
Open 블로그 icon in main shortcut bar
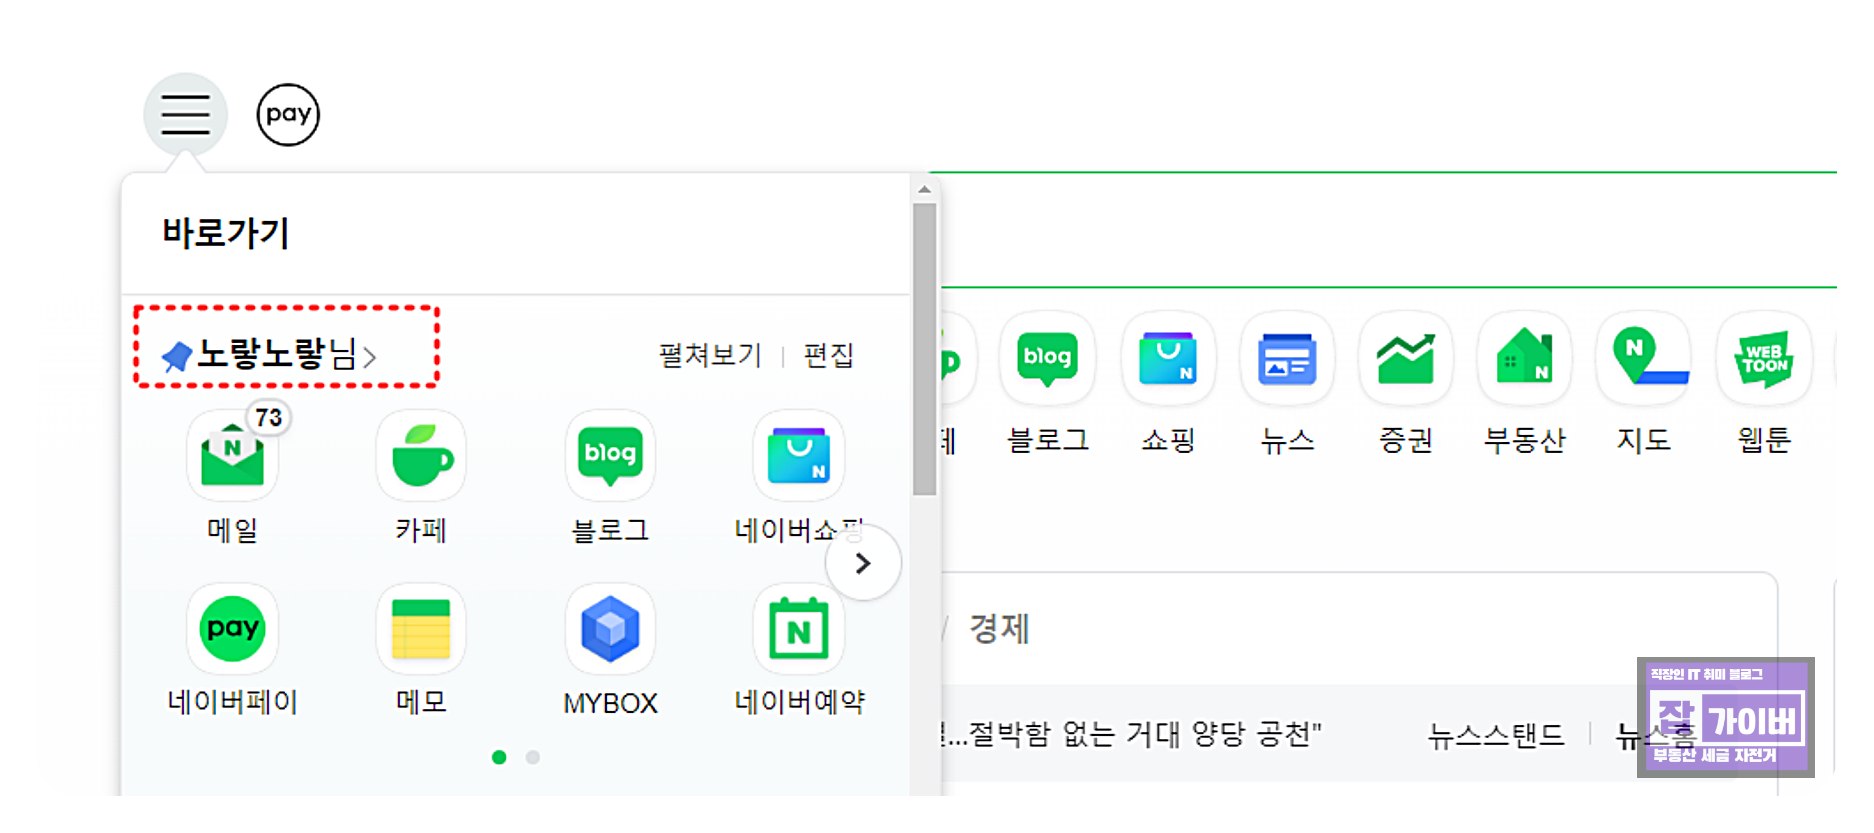click(x=1047, y=359)
